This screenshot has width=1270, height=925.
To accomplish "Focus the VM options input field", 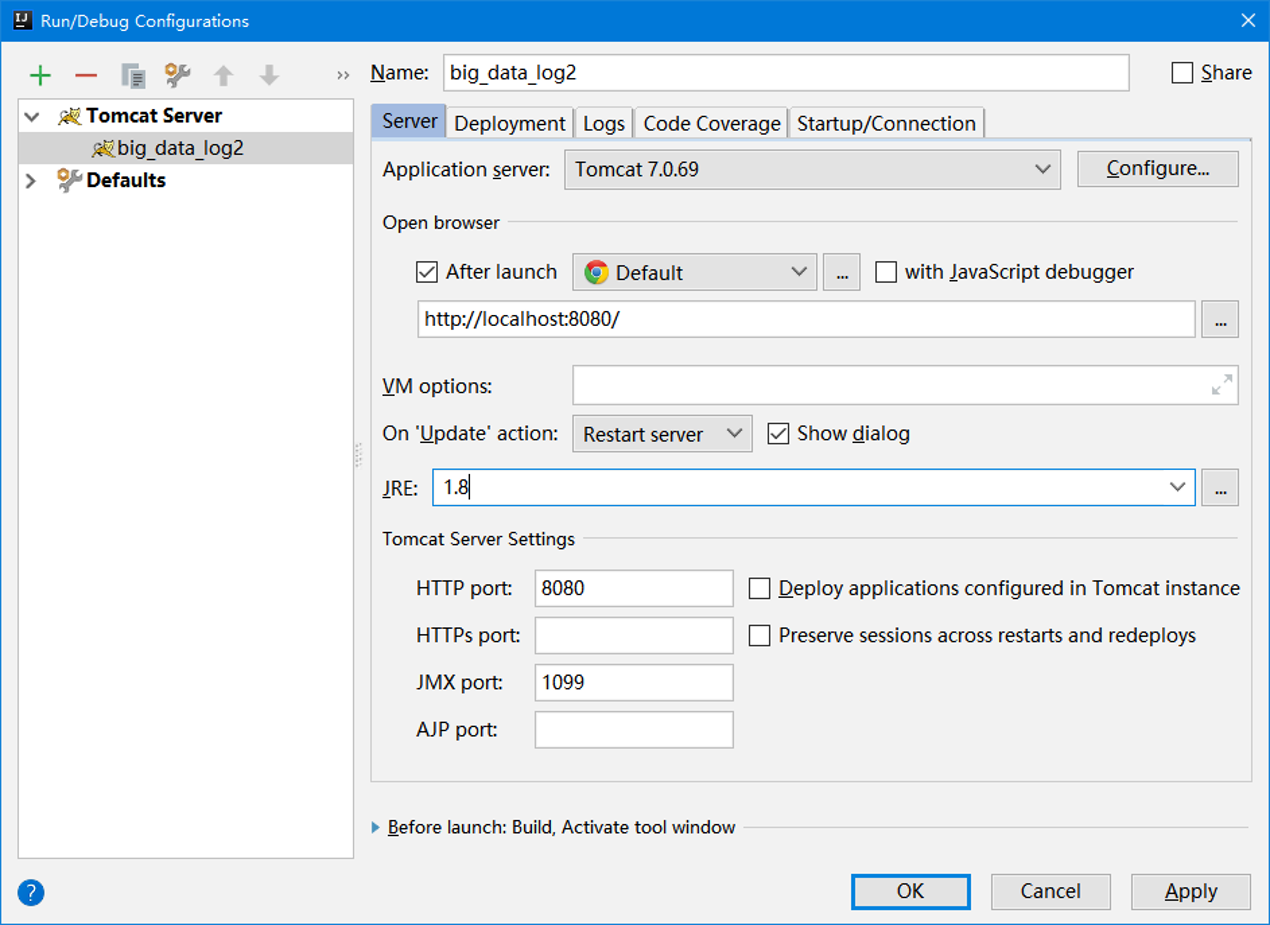I will [x=905, y=385].
